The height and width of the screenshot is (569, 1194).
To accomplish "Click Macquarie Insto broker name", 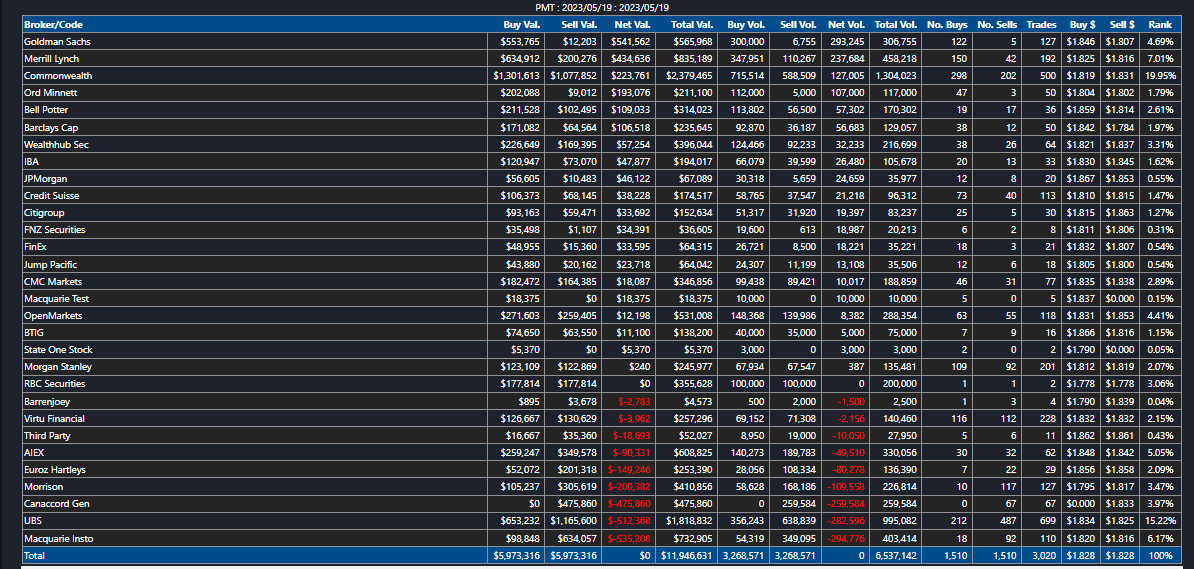I will coord(57,539).
